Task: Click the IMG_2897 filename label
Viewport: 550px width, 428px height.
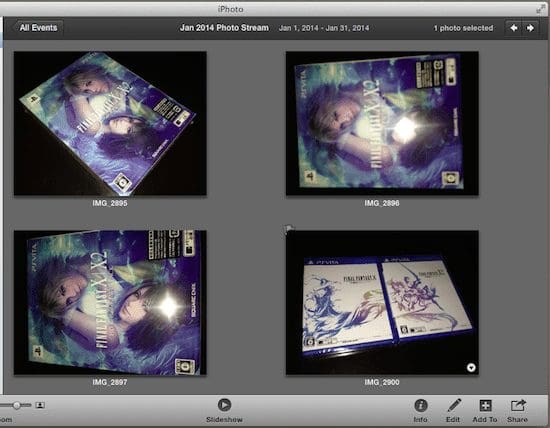Action: 110,382
